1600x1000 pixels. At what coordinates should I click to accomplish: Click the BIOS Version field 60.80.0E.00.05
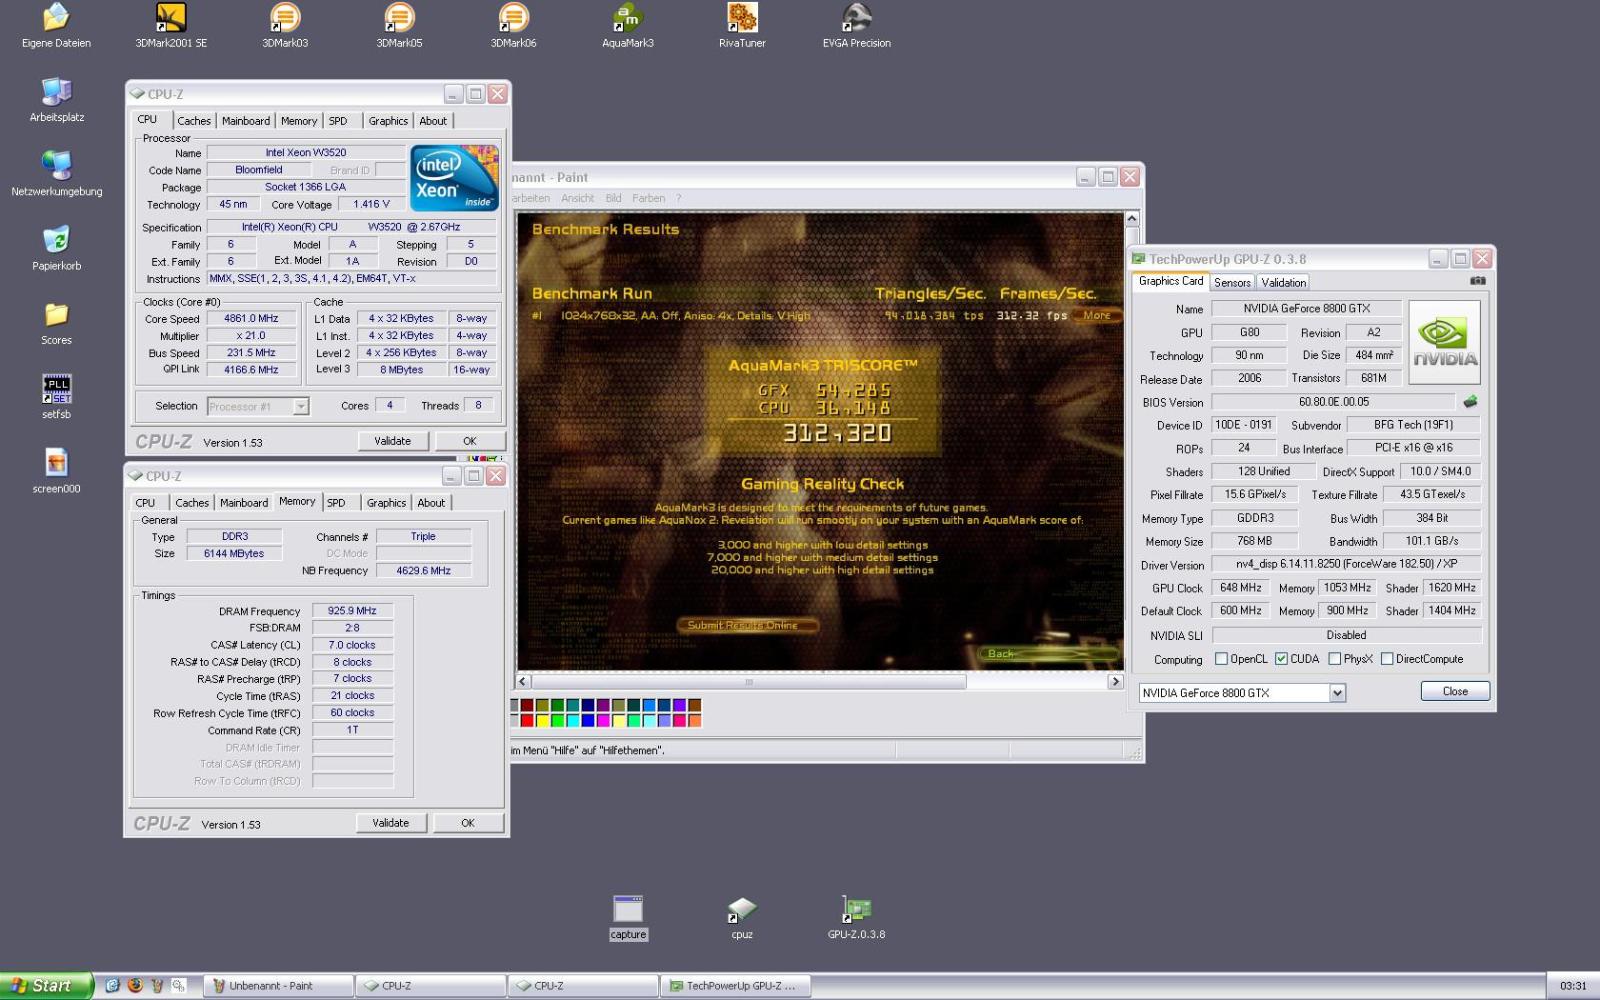pos(1334,402)
